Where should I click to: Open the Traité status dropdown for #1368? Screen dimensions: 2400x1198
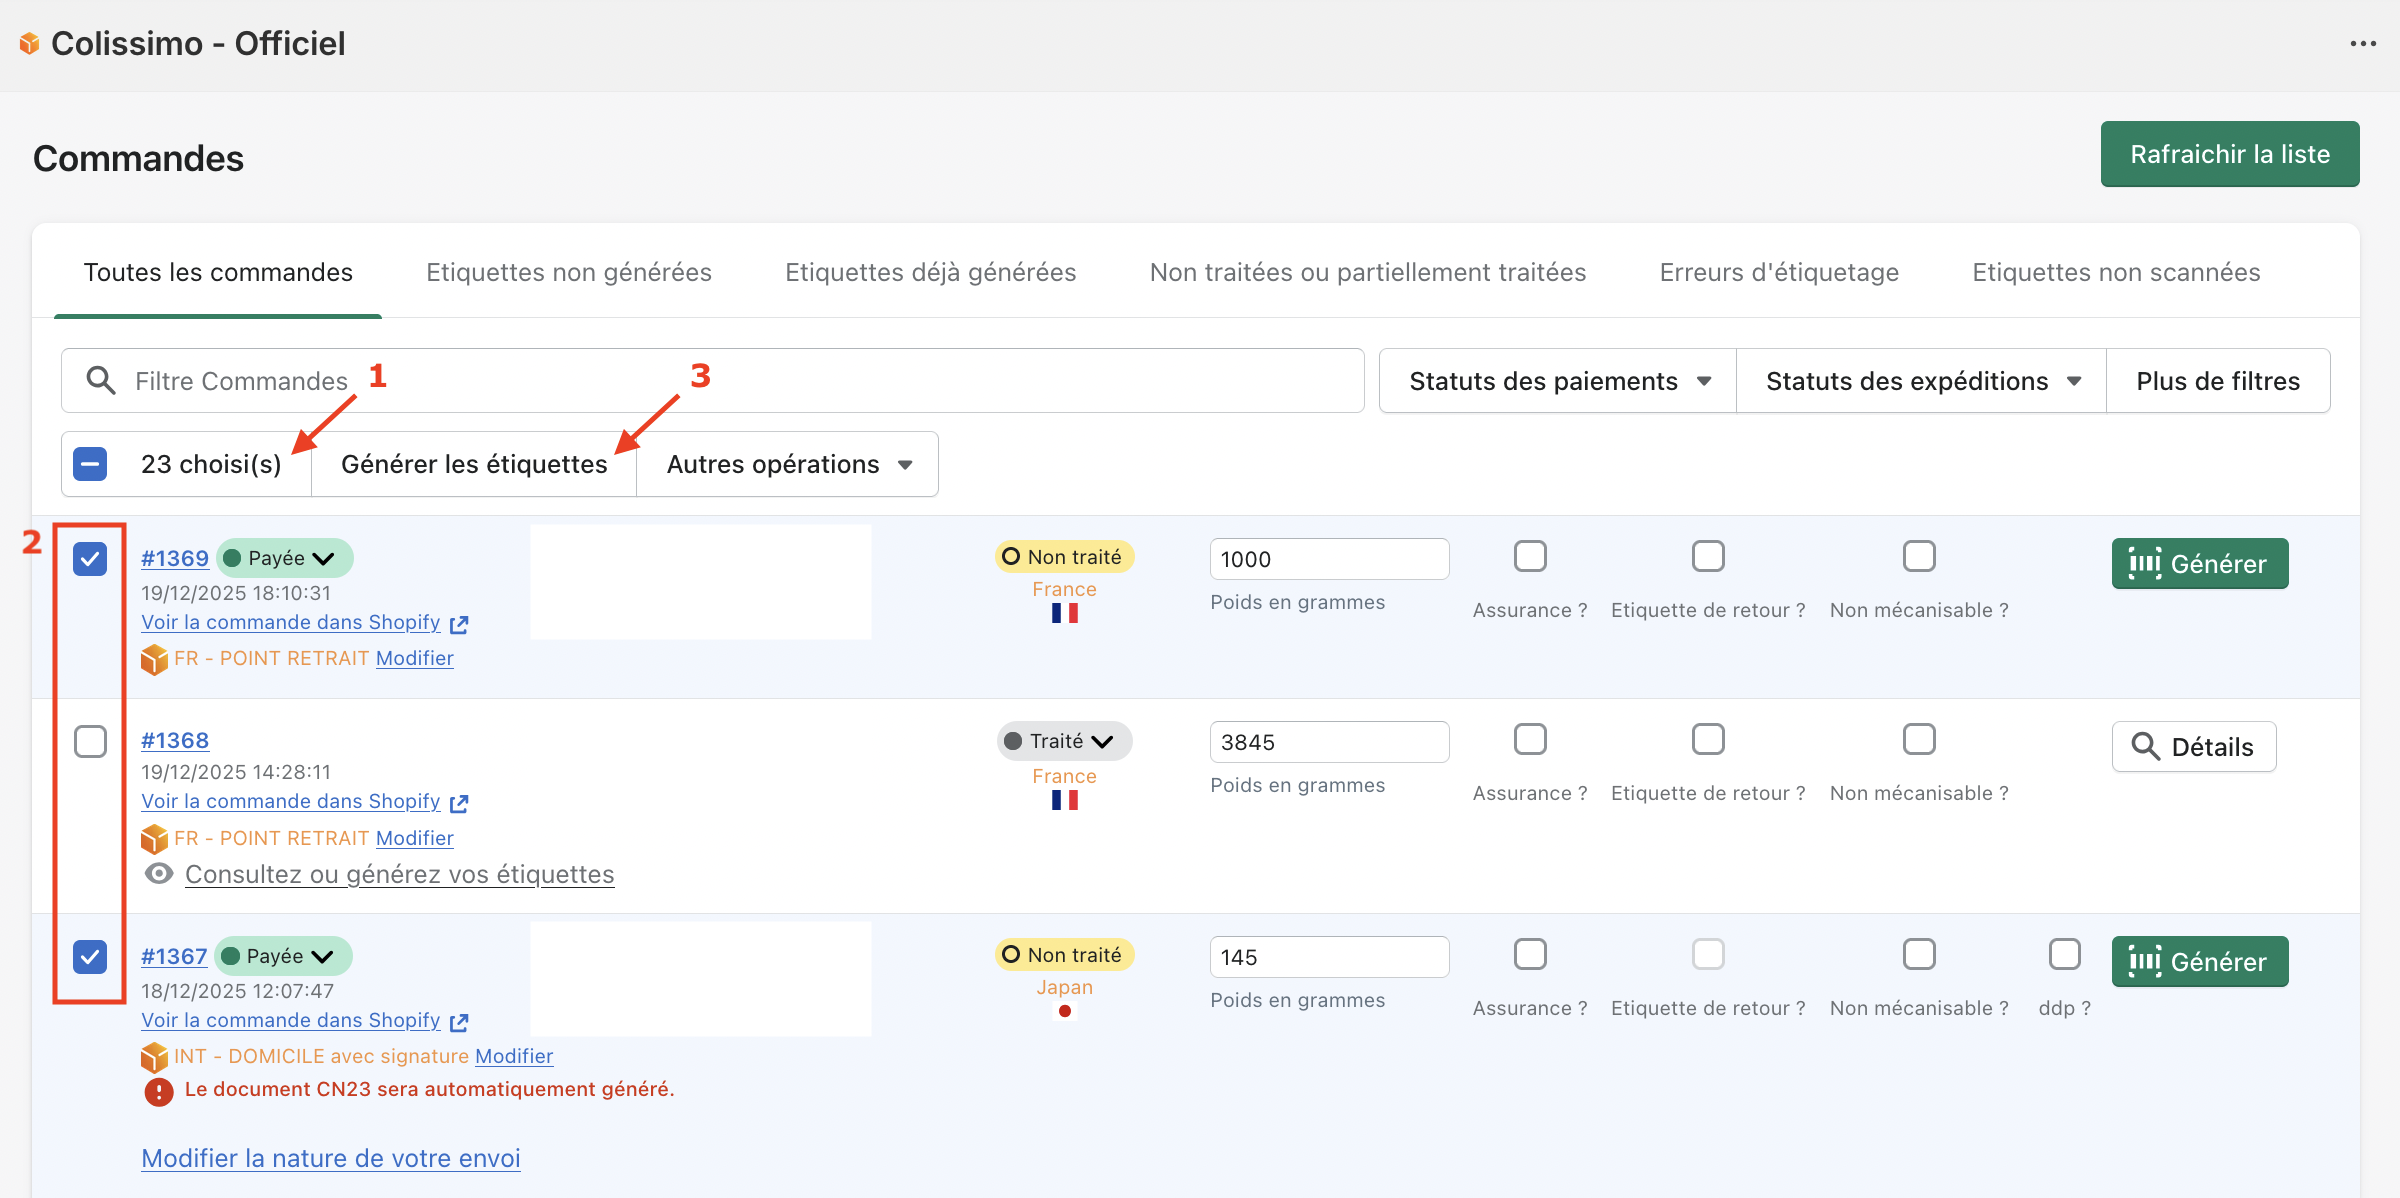pyautogui.click(x=1063, y=741)
